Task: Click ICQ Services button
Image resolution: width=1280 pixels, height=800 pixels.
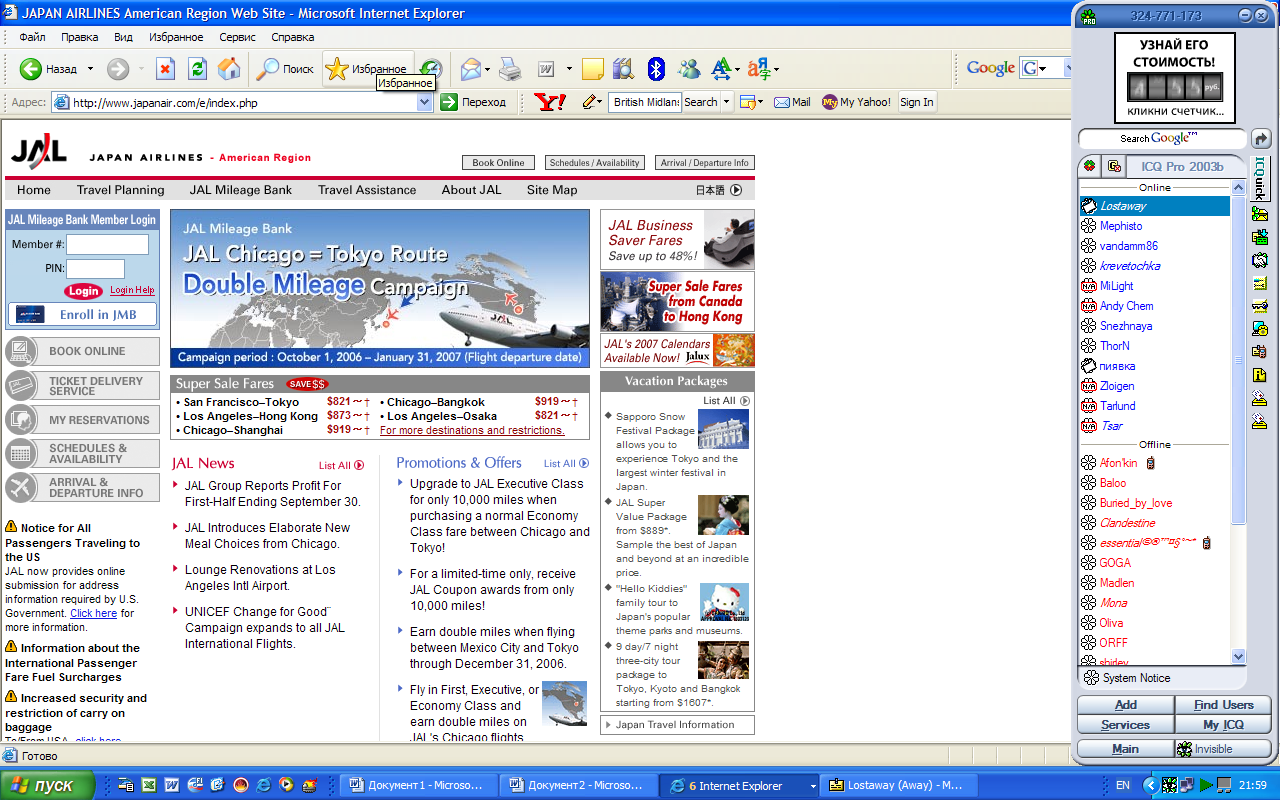Action: 1125,725
